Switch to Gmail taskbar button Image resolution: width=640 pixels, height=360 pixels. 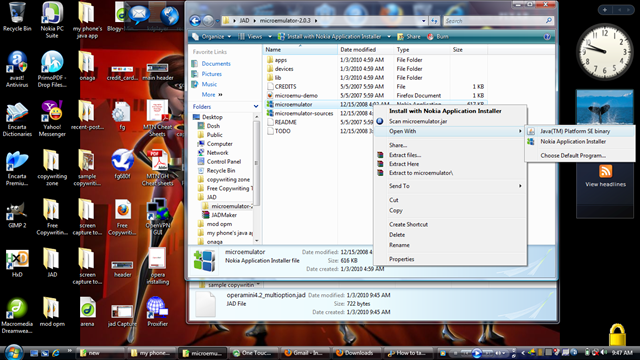coord(306,353)
